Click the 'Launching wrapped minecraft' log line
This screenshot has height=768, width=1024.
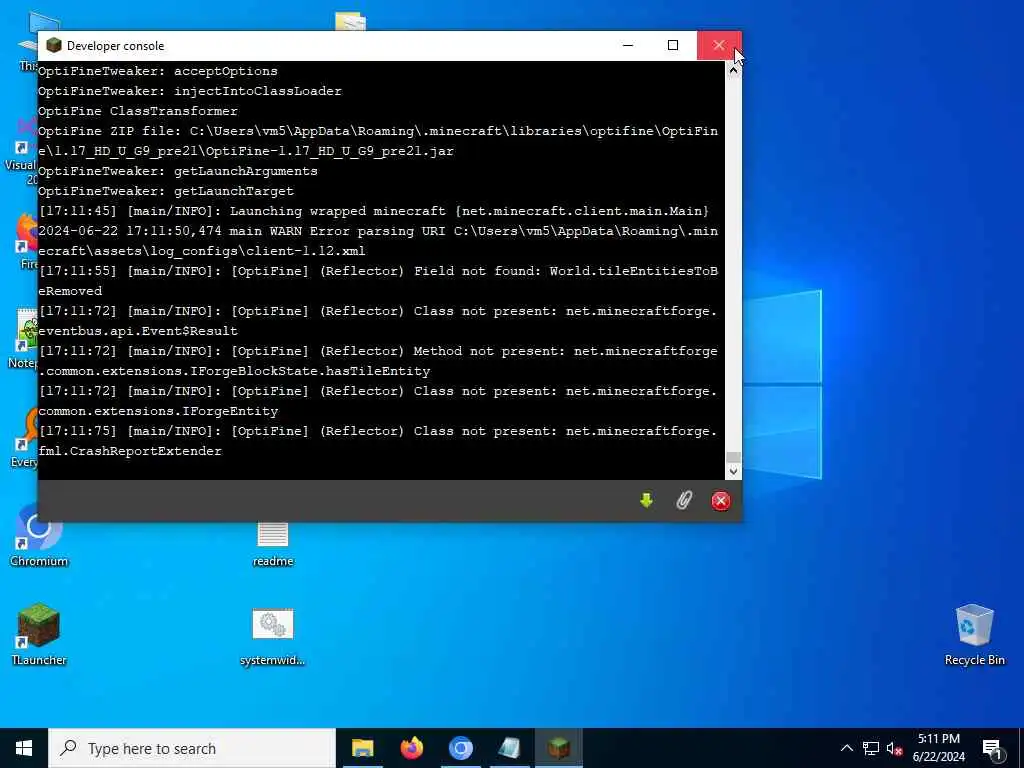(374, 211)
